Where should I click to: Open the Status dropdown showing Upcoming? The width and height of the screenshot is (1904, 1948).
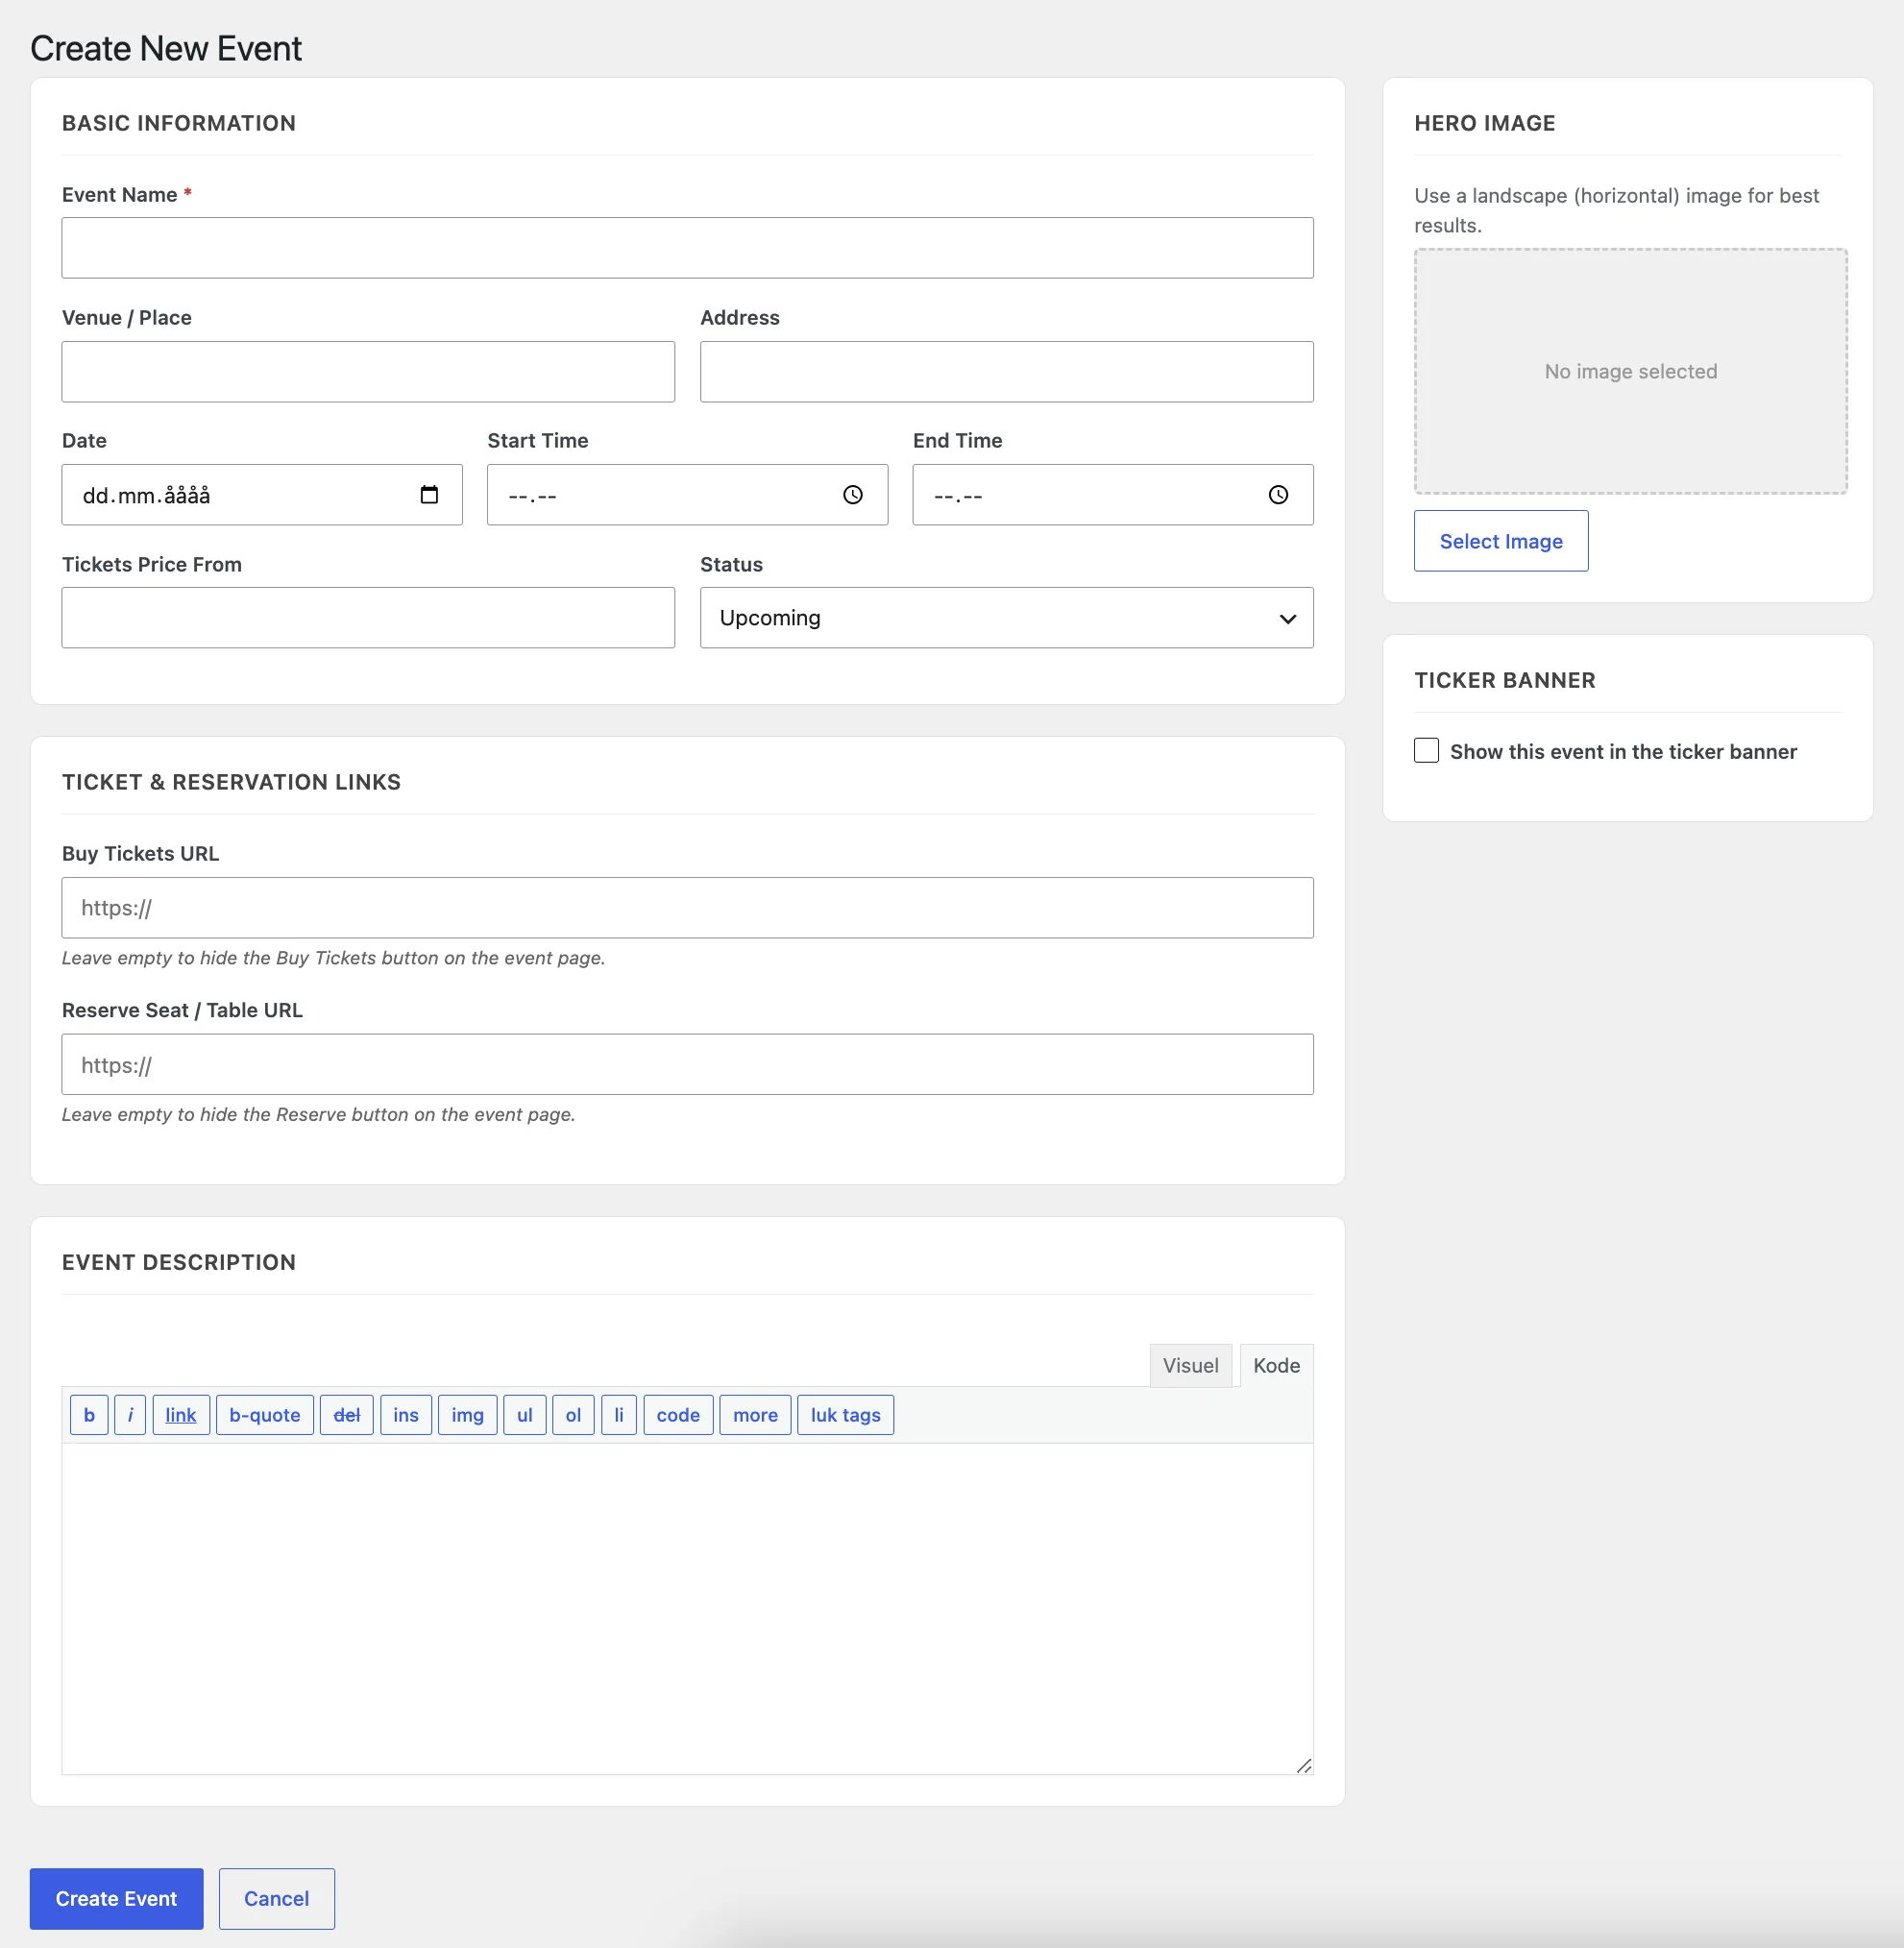click(x=1007, y=618)
